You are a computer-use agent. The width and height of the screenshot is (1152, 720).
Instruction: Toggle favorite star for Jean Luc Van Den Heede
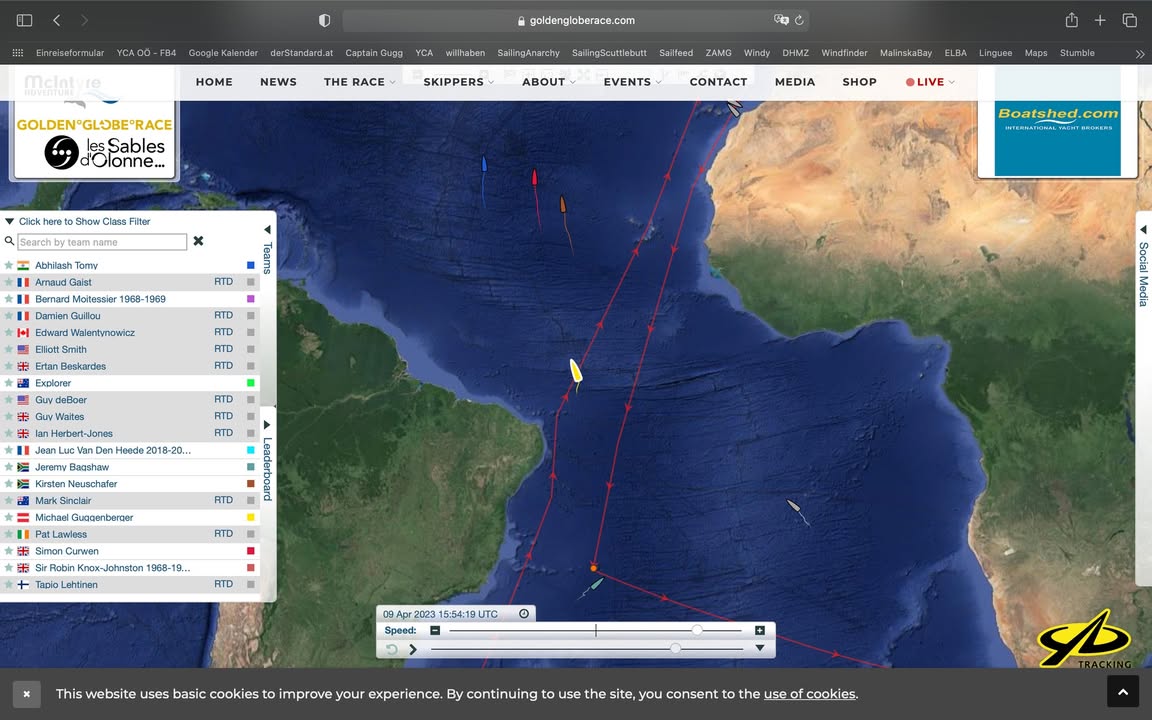click(9, 450)
